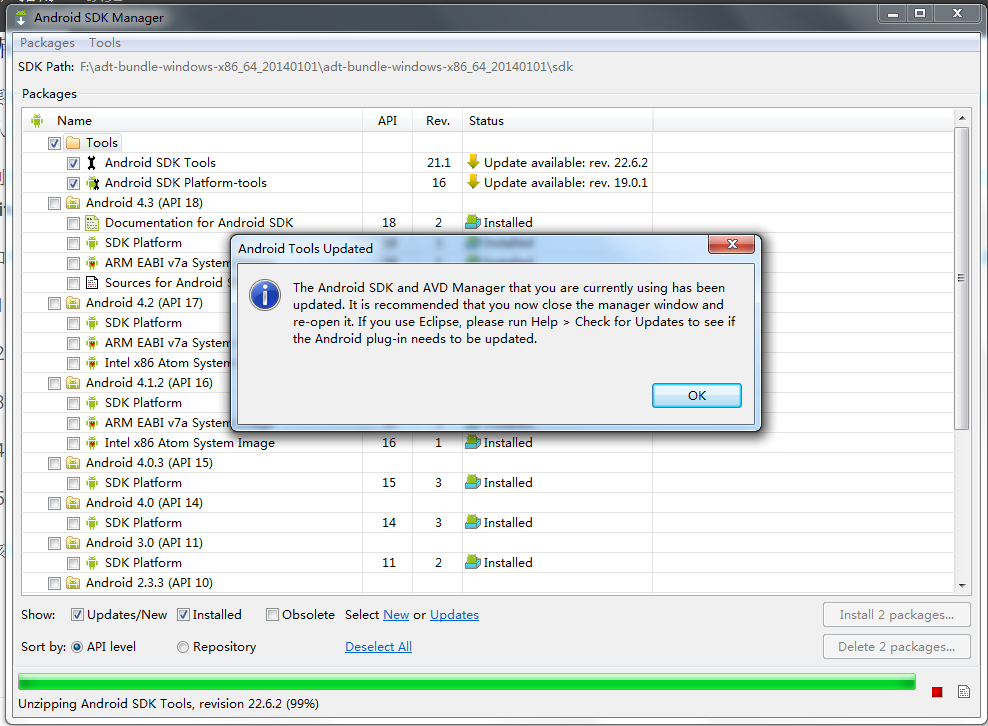Select the Android 2.3.3 (API 10) row
Screen dimensions: 988x726
488,583
